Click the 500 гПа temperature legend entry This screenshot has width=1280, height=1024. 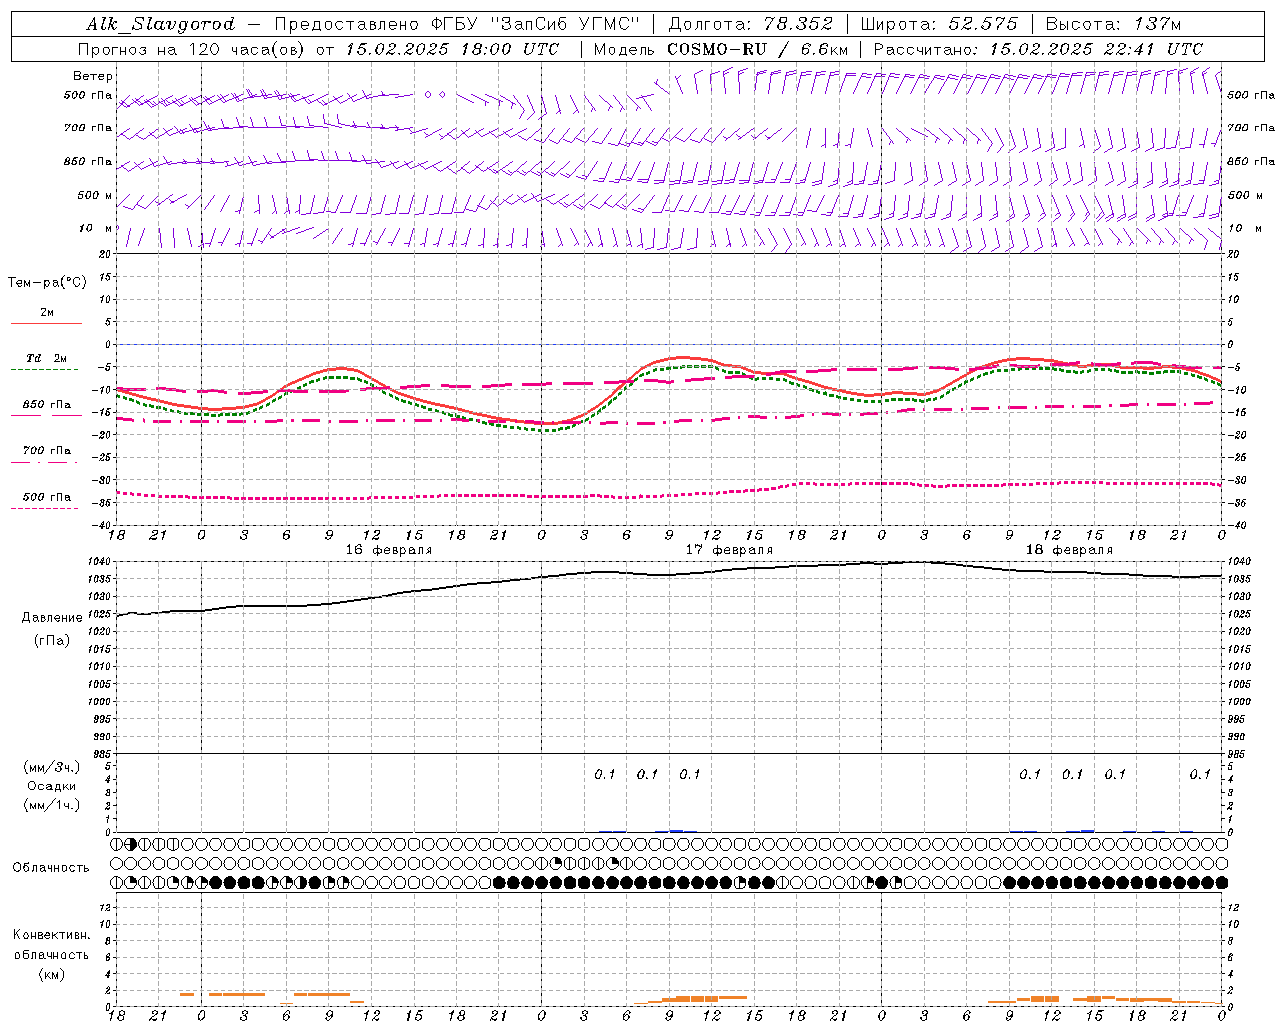[47, 497]
